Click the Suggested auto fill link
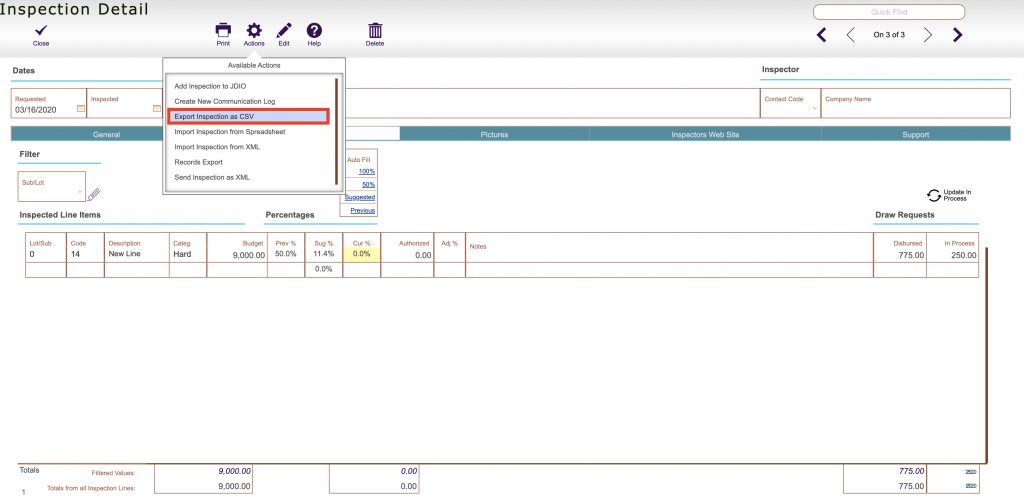1024x503 pixels. point(360,197)
